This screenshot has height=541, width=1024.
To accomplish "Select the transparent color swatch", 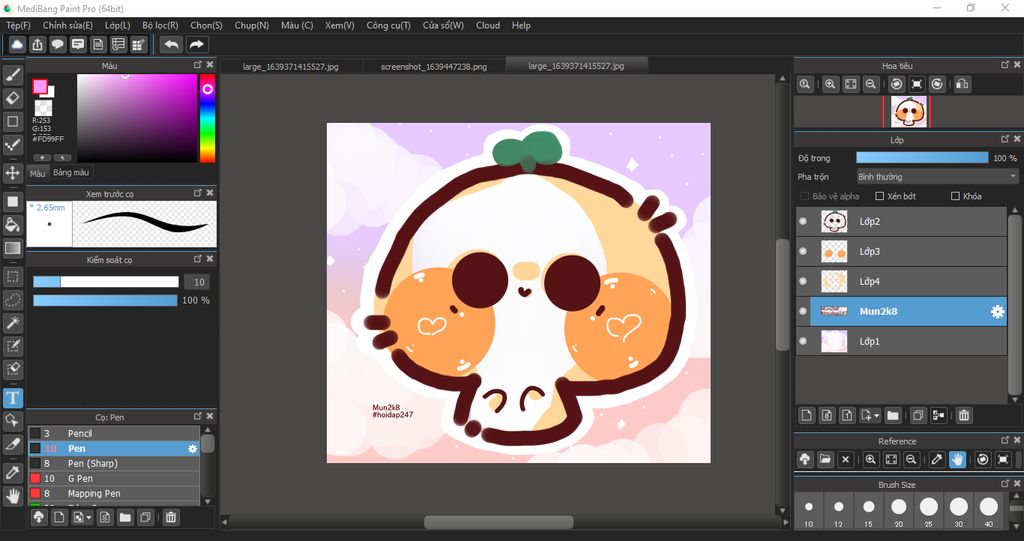I will (x=43, y=108).
